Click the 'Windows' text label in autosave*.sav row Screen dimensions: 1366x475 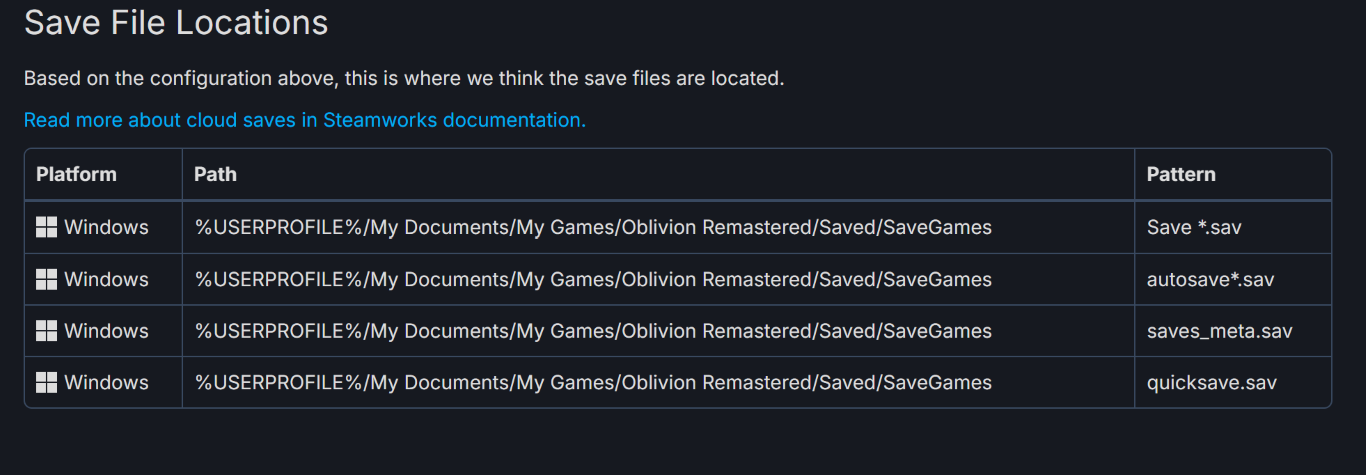[106, 280]
